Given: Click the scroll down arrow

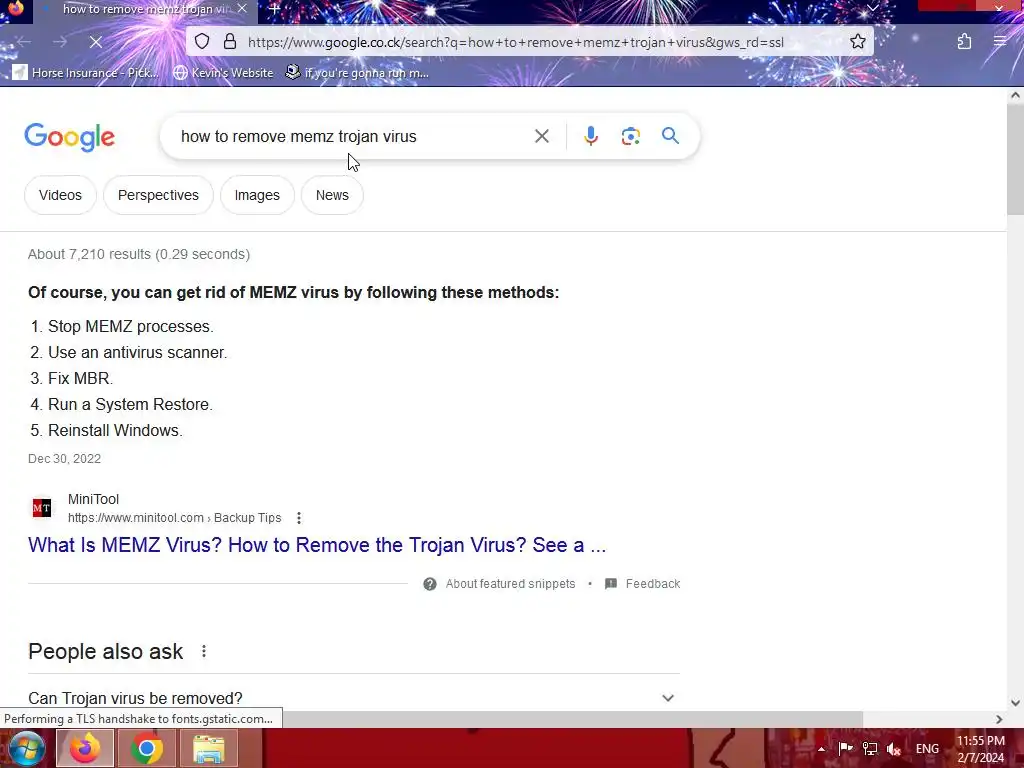Looking at the screenshot, I should coord(1015,703).
